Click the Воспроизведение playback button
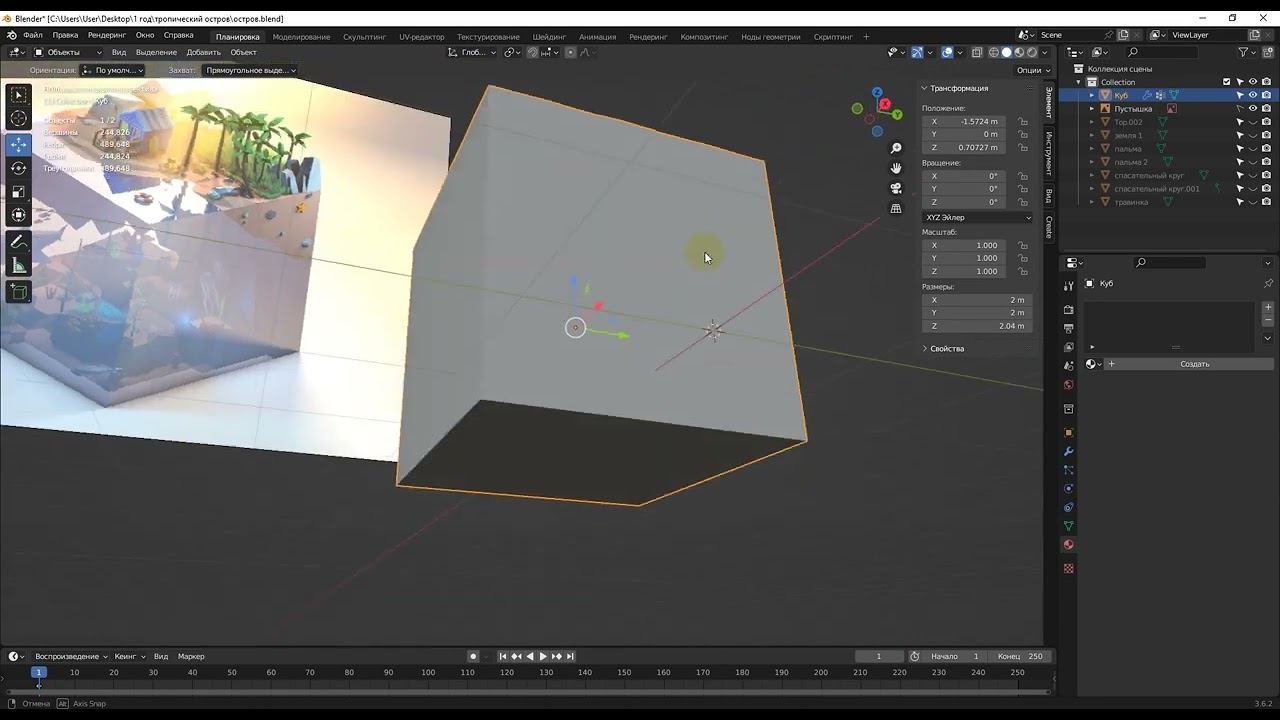This screenshot has height=720, width=1280. click(x=72, y=656)
